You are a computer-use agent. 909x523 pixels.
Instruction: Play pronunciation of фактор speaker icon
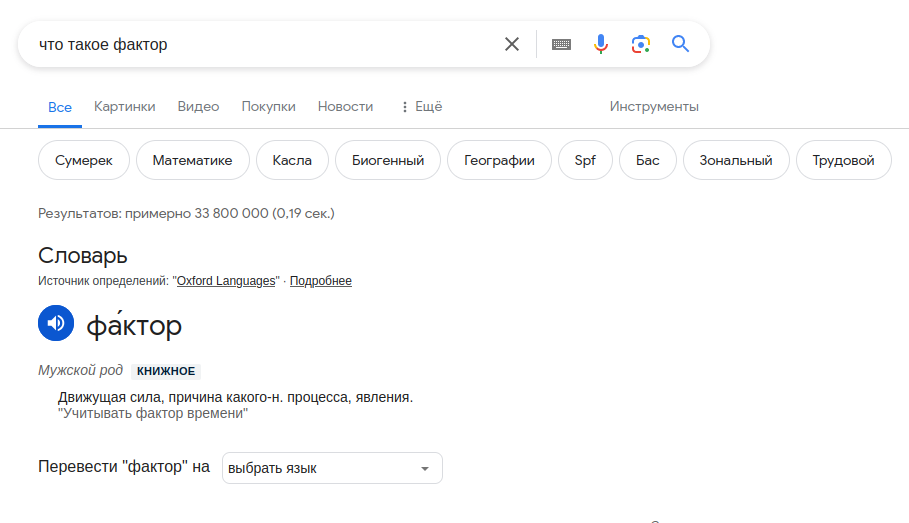pos(56,323)
